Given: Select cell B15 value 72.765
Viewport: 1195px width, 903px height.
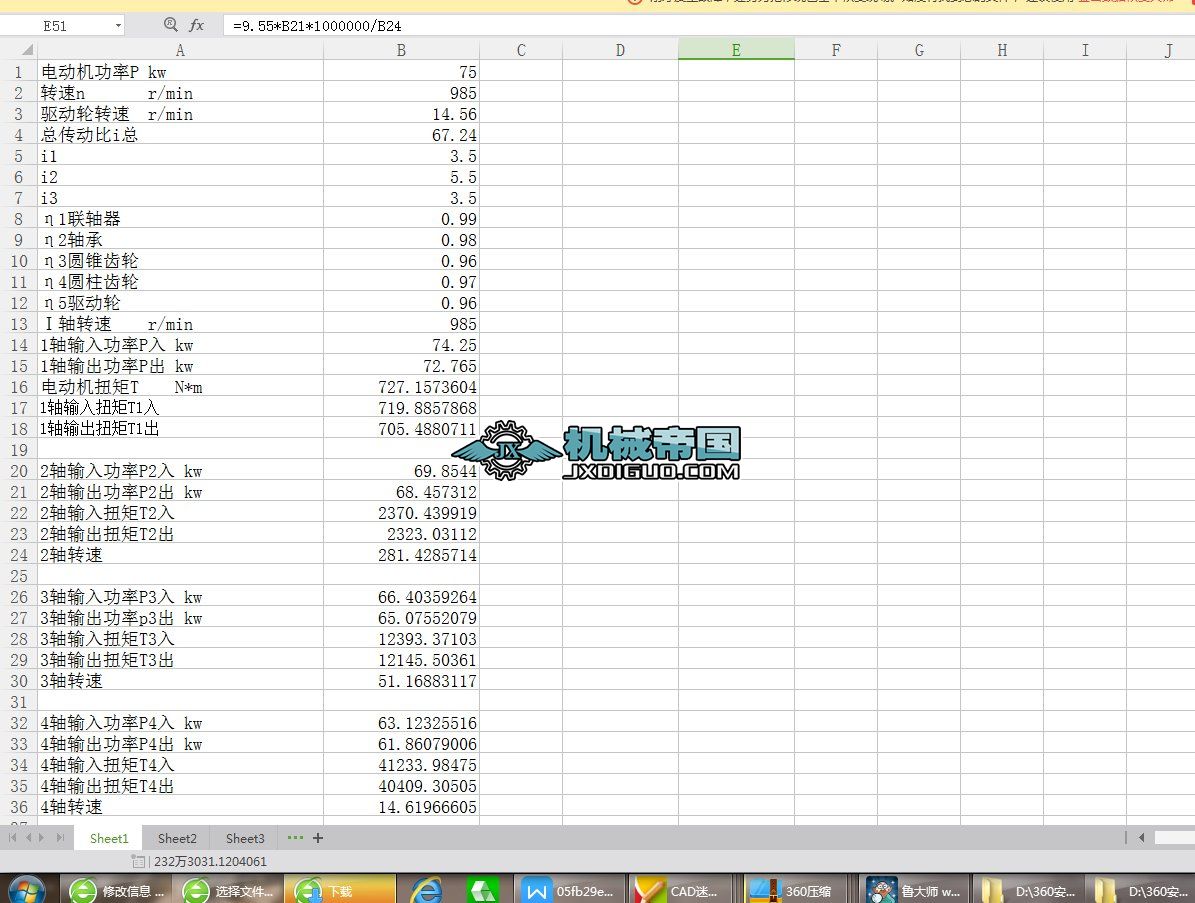Looking at the screenshot, I should click(x=402, y=366).
